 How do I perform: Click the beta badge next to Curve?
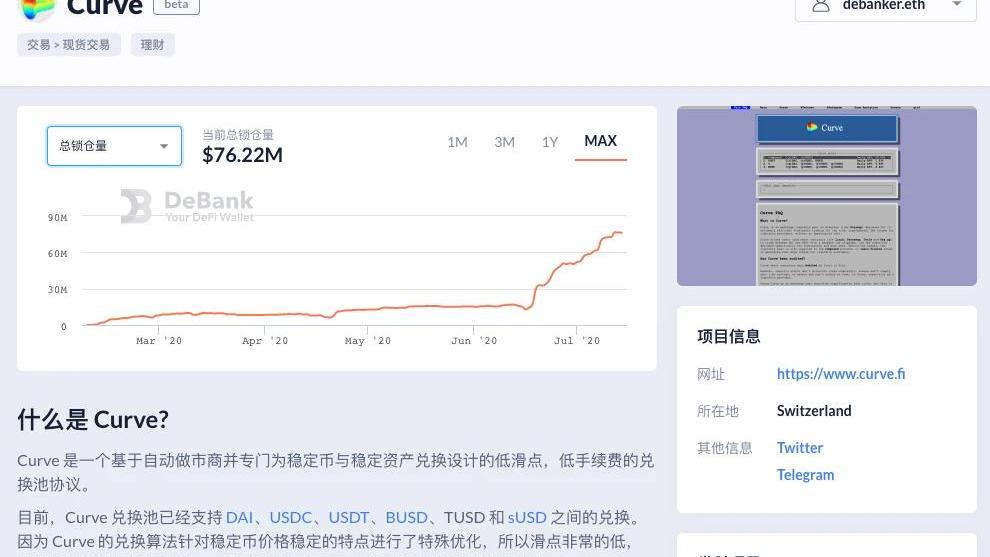pyautogui.click(x=176, y=5)
